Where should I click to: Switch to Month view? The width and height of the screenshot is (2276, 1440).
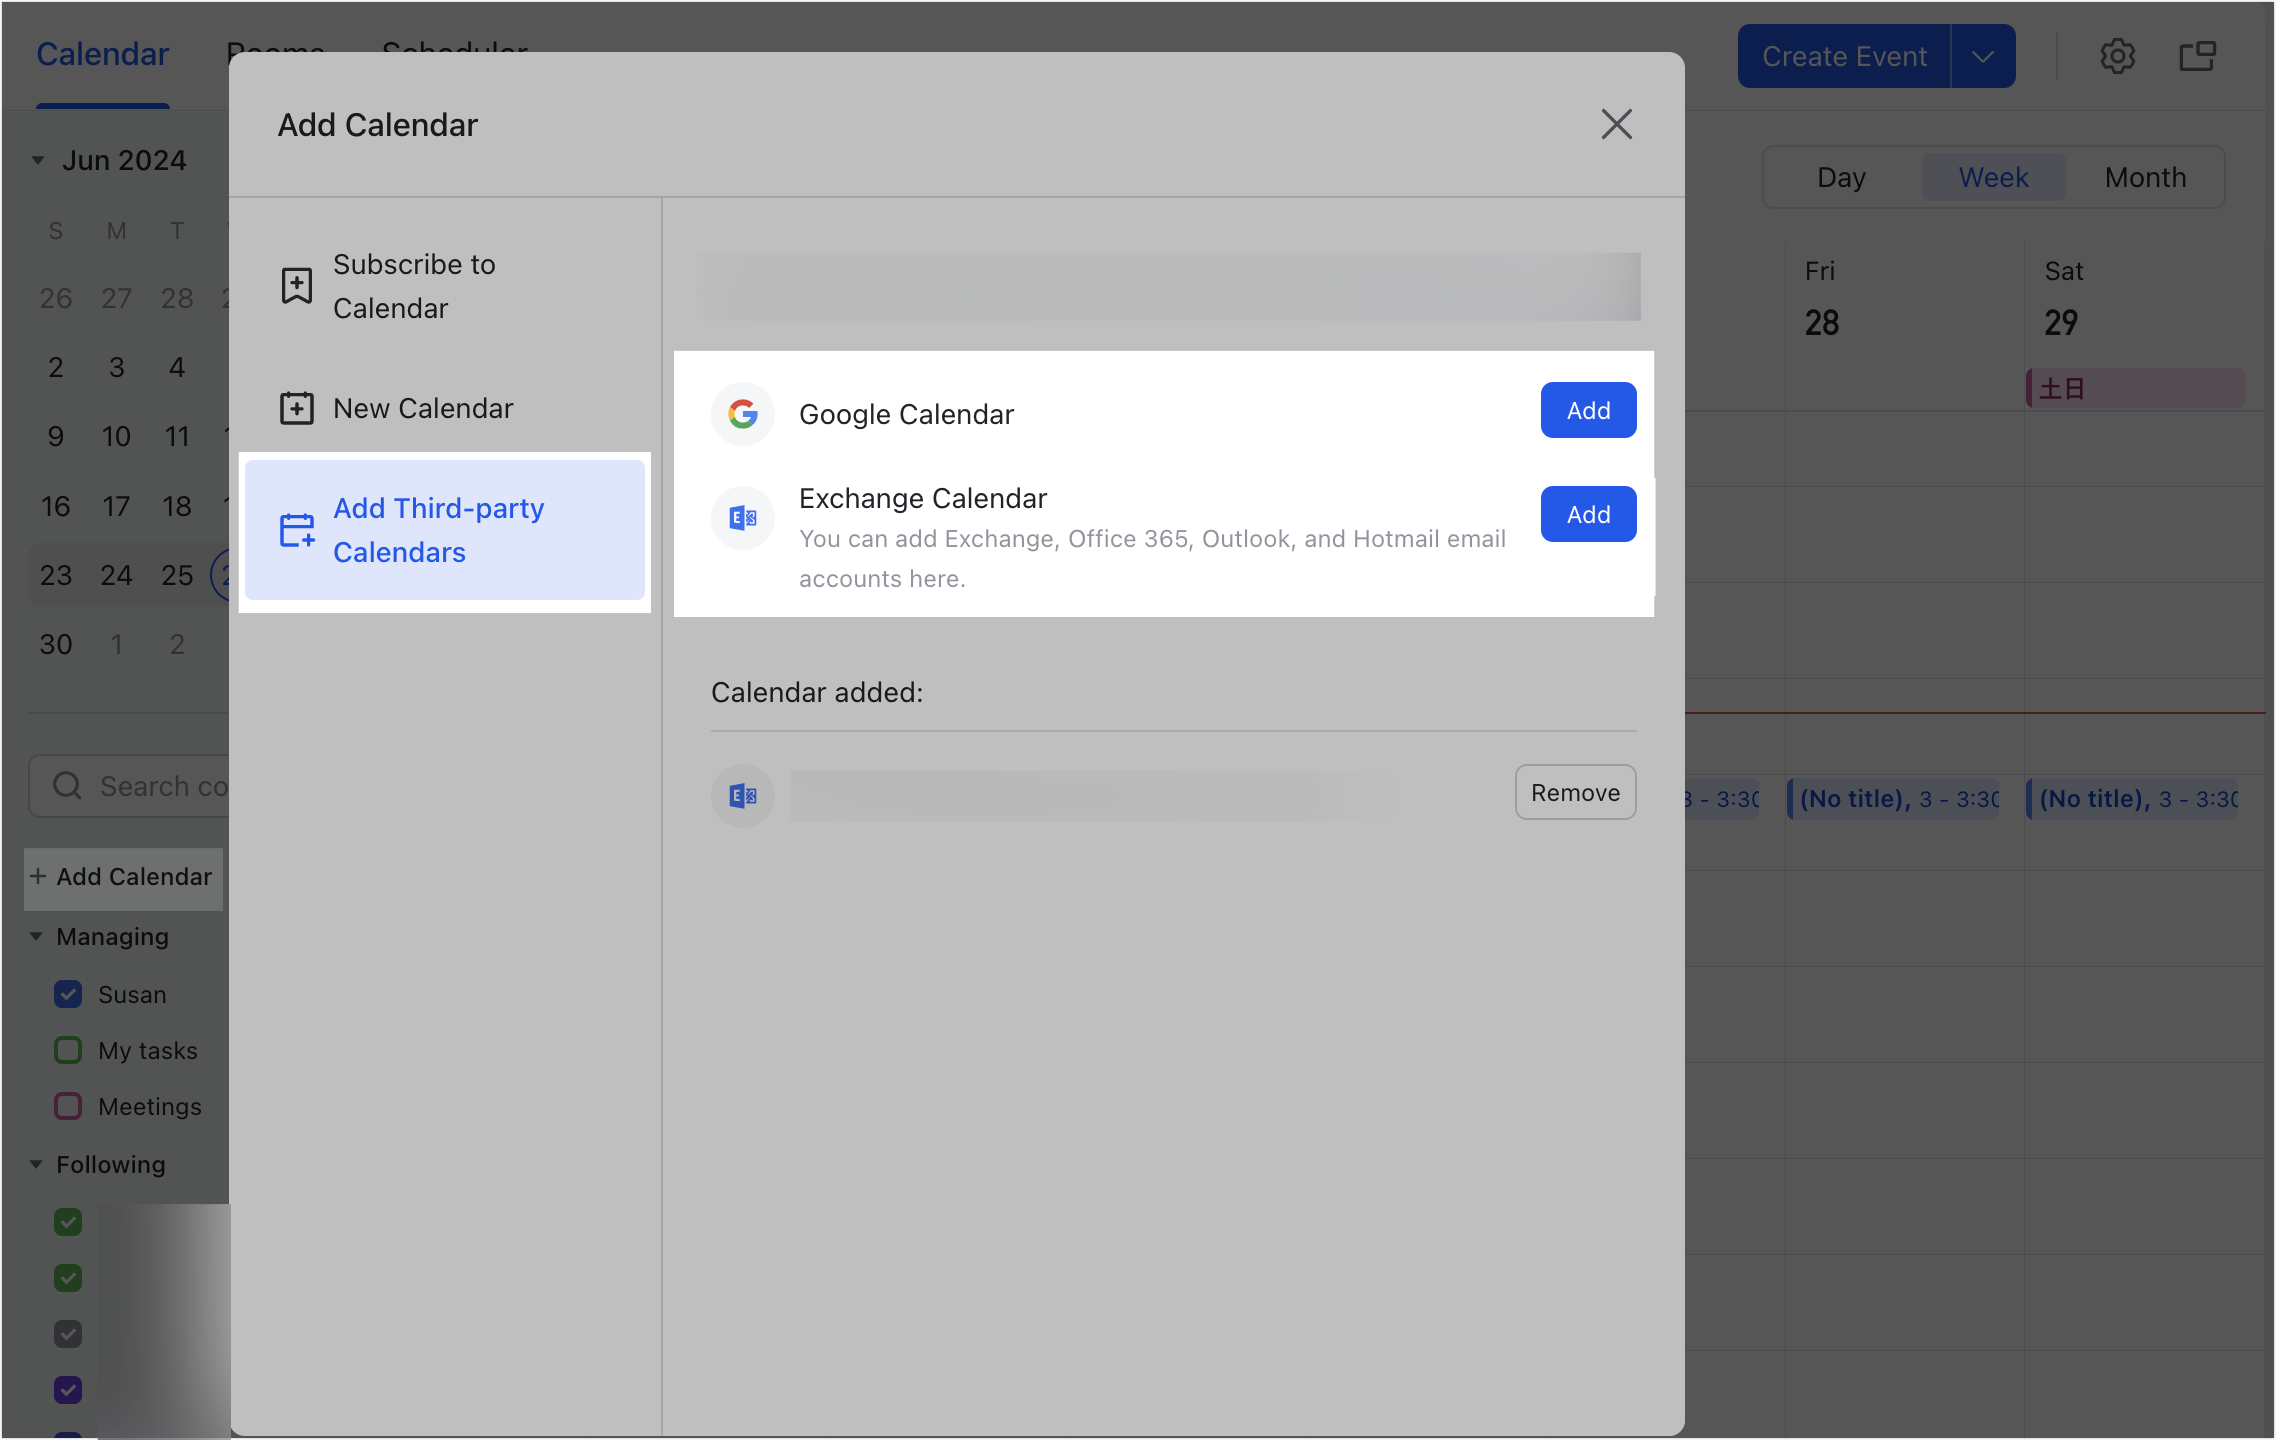click(x=2145, y=177)
